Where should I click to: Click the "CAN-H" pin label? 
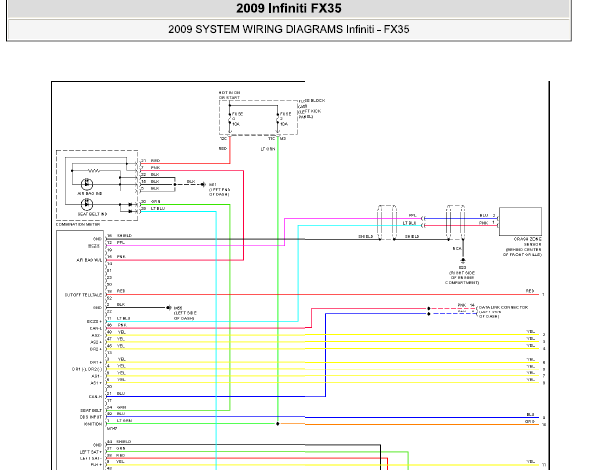[95, 397]
